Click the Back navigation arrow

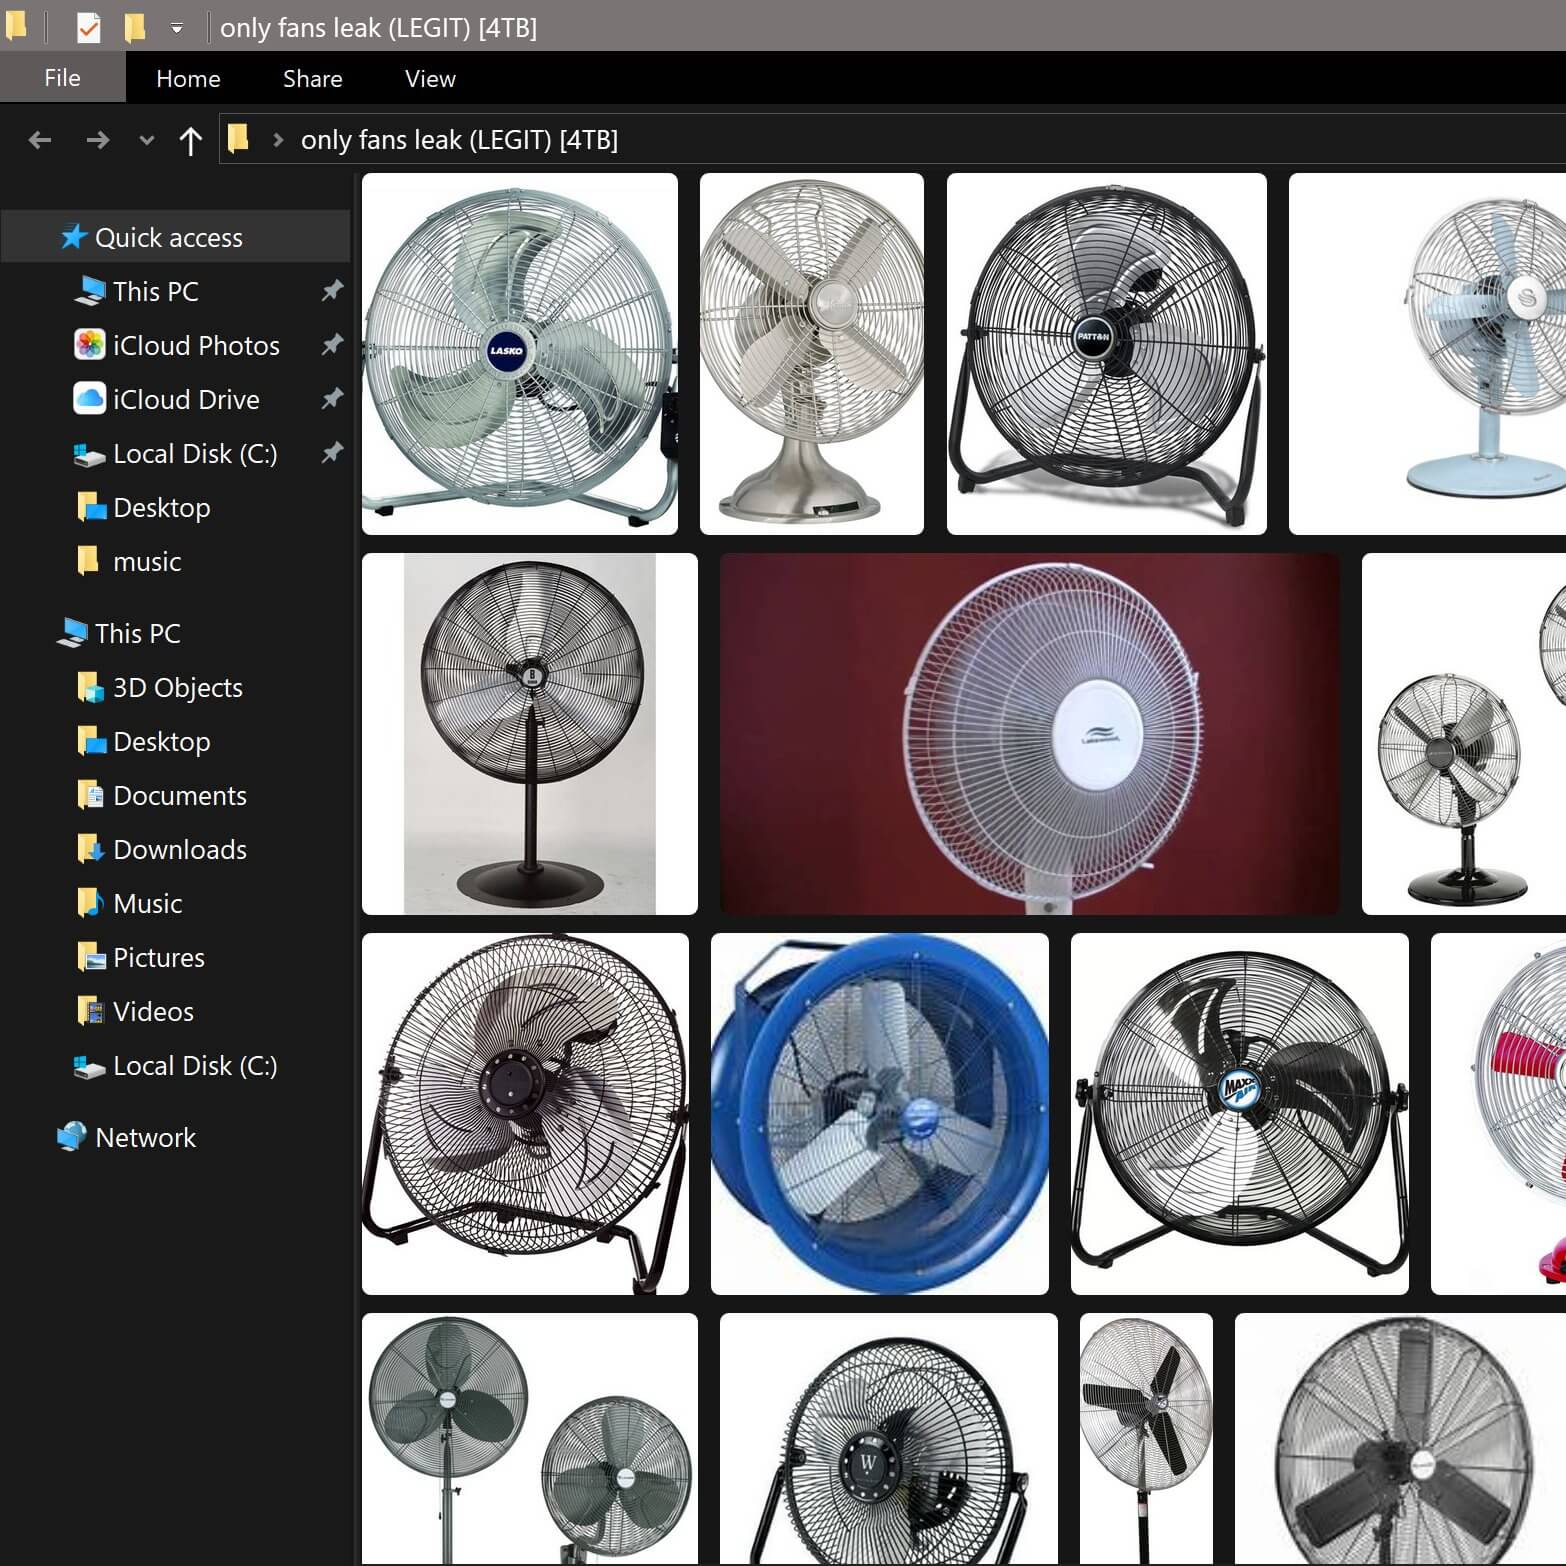point(40,140)
